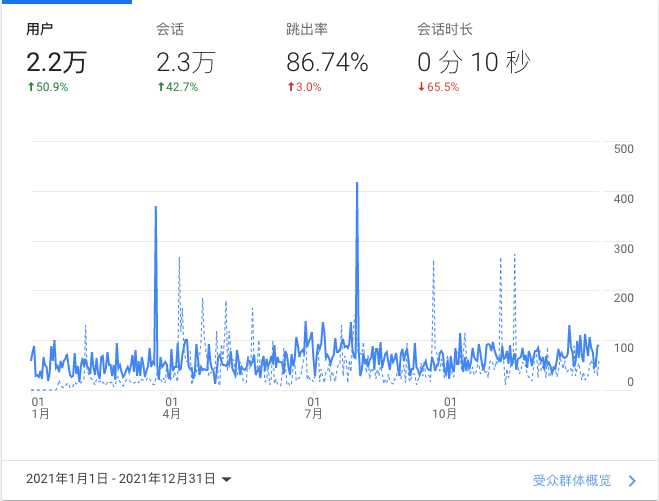Click the red up arrow beside 3.0%
Viewport: 659px width, 501px height.
click(x=291, y=87)
